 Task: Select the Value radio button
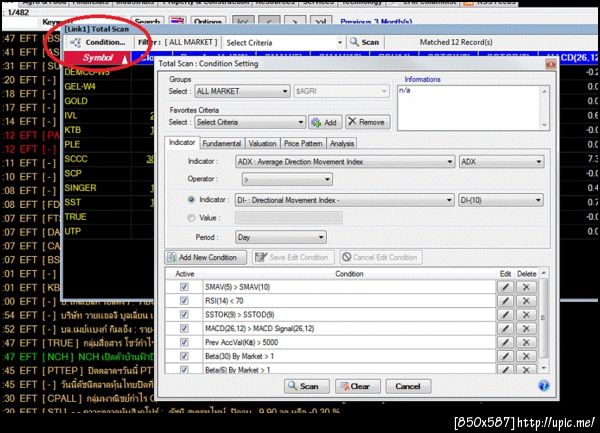tap(191, 218)
